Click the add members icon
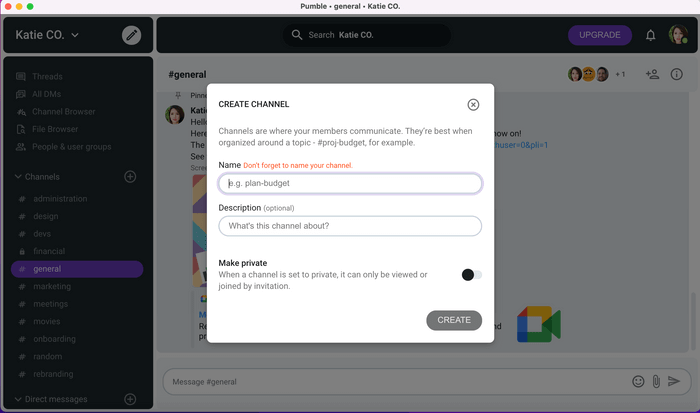Viewport: 700px width, 413px height. (x=652, y=74)
